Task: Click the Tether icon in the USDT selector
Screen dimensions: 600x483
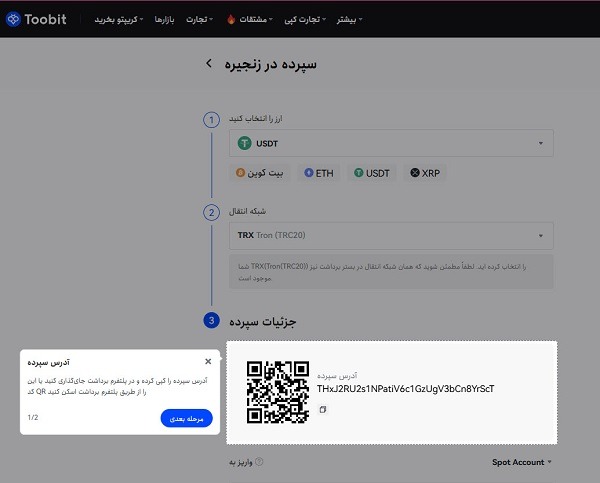Action: pyautogui.click(x=245, y=143)
